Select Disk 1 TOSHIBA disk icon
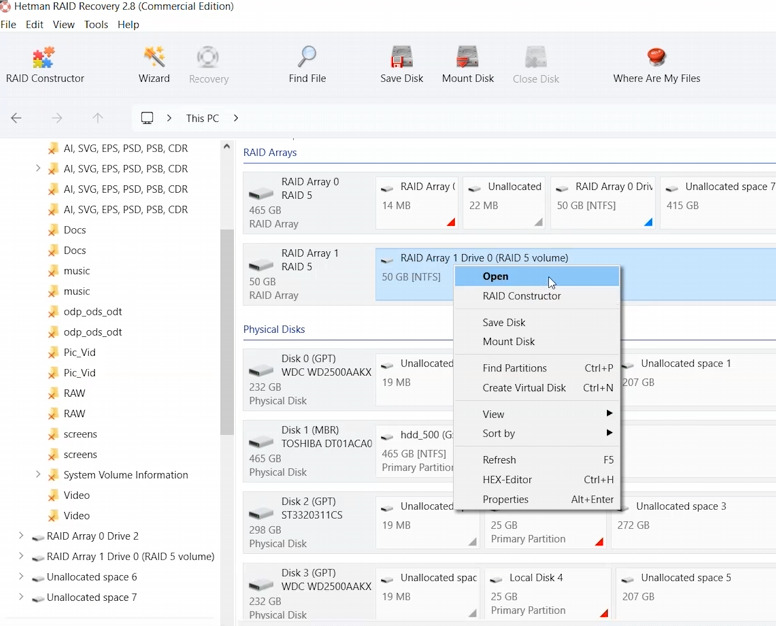 [x=261, y=441]
